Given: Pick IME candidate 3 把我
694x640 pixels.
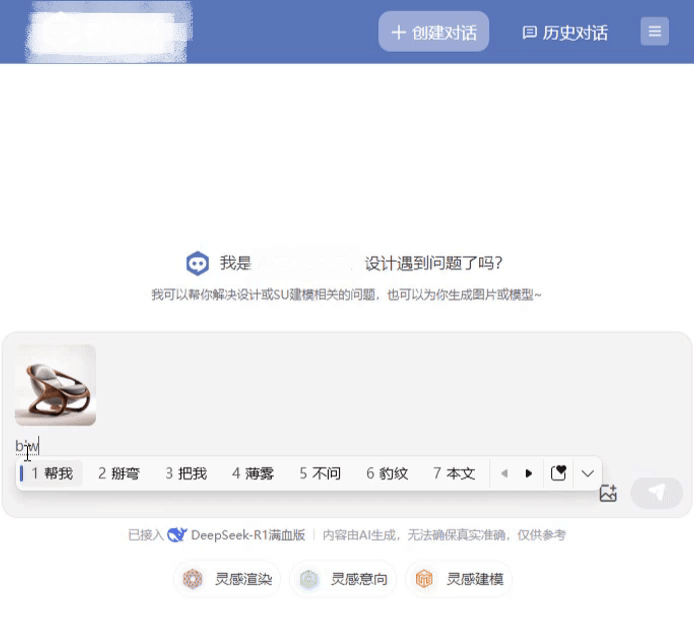Looking at the screenshot, I should (x=185, y=473).
